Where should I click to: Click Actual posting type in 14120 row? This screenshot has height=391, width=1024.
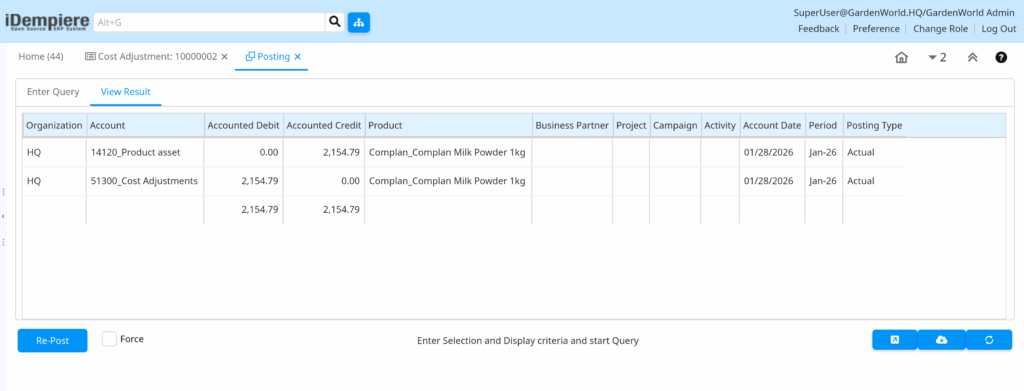pyautogui.click(x=861, y=152)
